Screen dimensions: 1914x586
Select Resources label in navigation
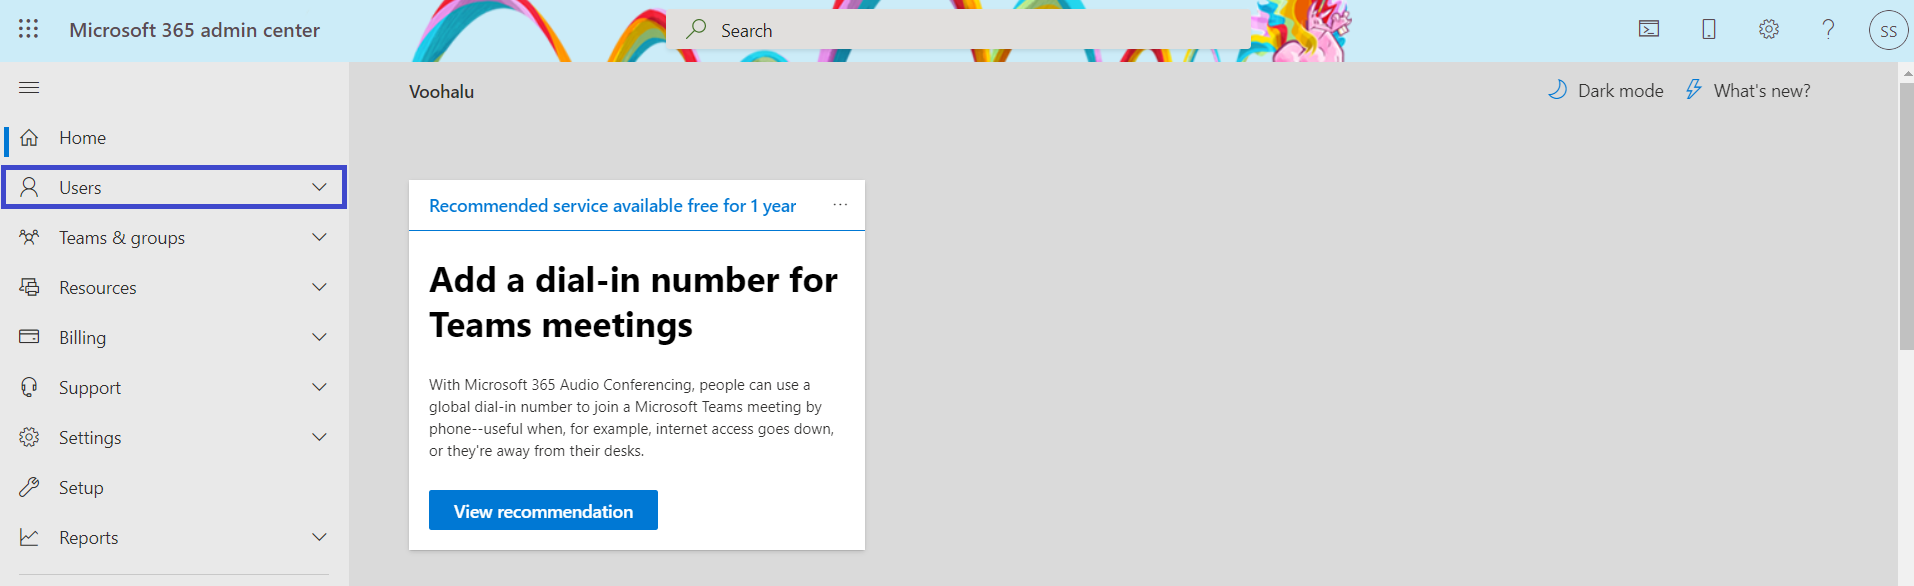coord(98,288)
